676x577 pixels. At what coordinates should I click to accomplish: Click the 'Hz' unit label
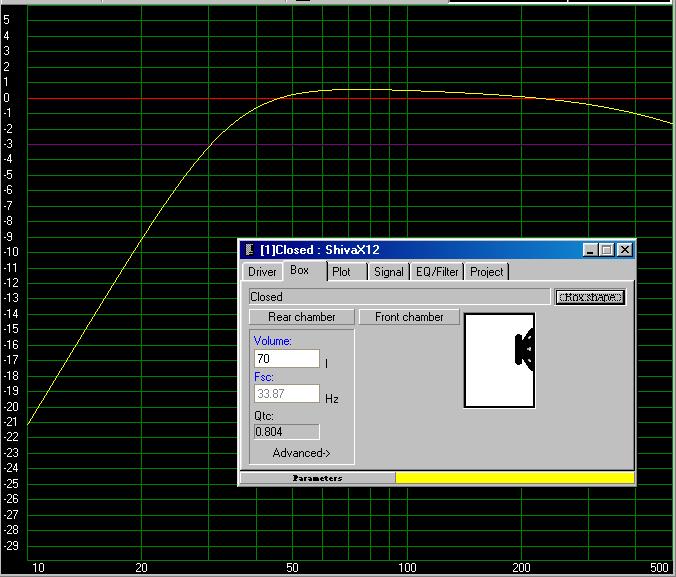(332, 398)
